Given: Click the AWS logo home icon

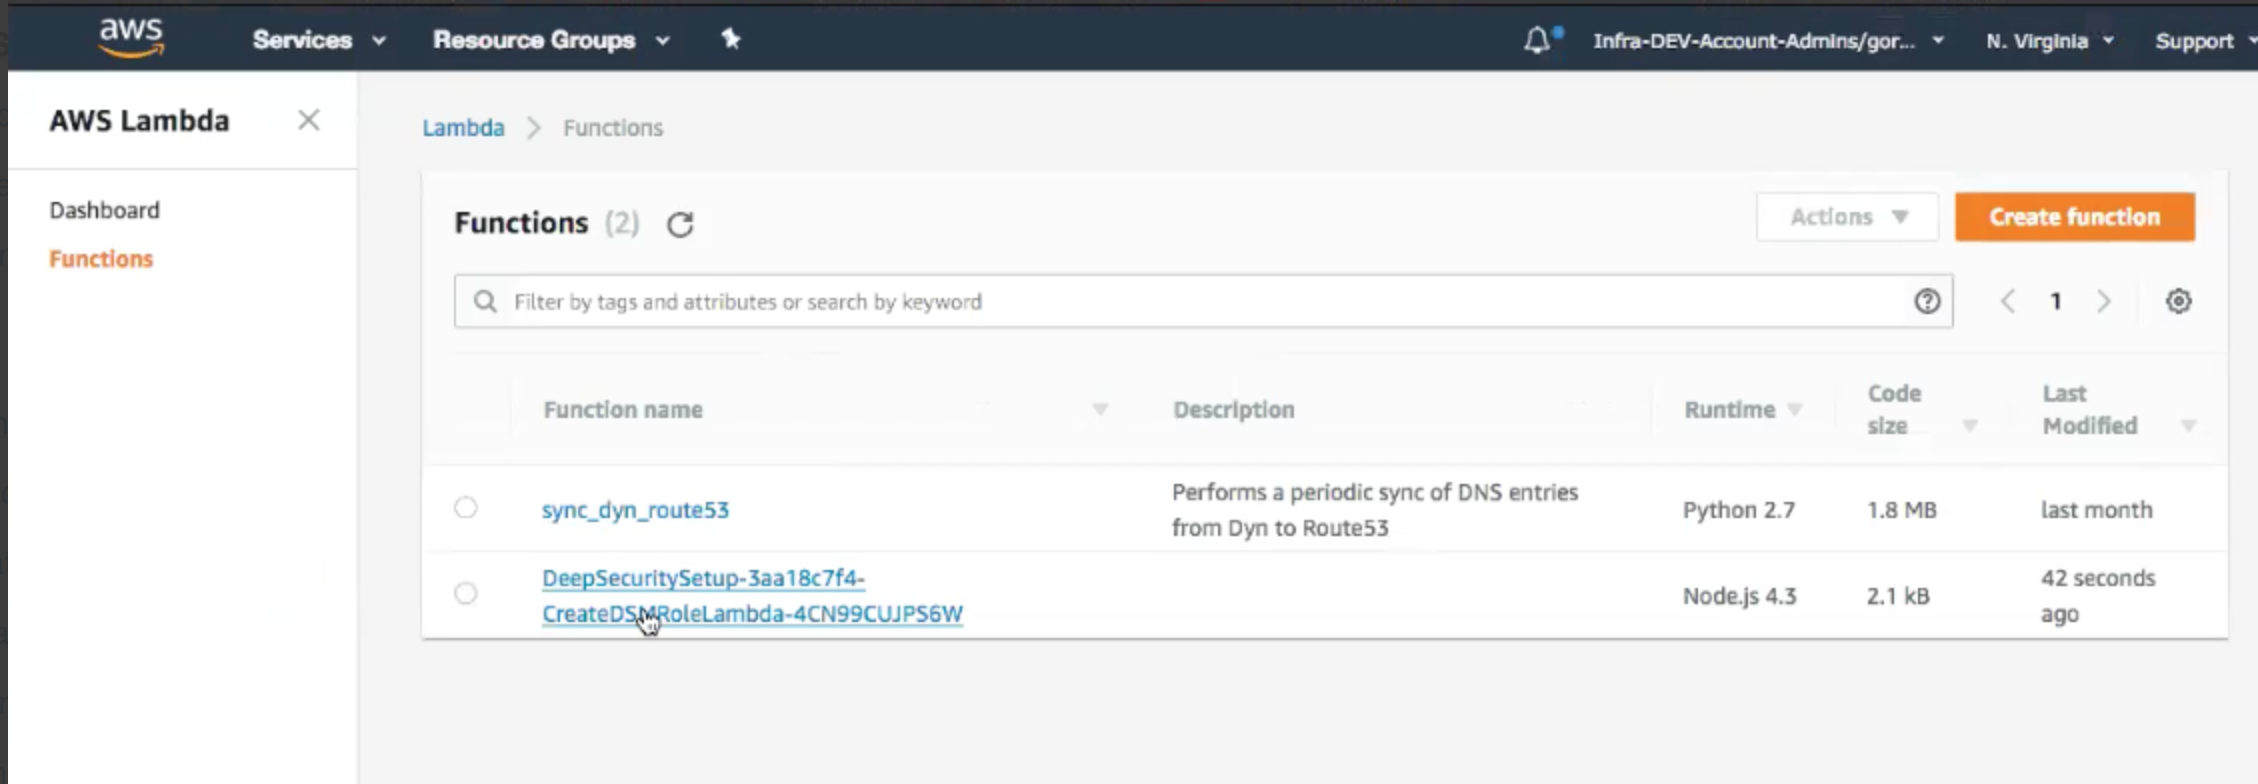Looking at the screenshot, I should [x=131, y=38].
